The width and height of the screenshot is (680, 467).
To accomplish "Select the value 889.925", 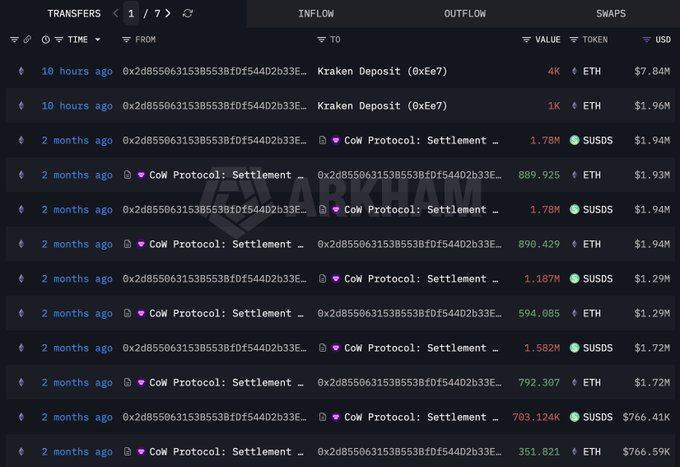I will pyautogui.click(x=539, y=175).
